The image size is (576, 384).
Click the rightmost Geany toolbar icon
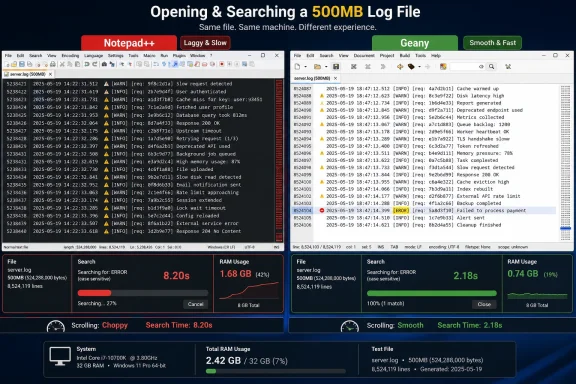coord(508,67)
